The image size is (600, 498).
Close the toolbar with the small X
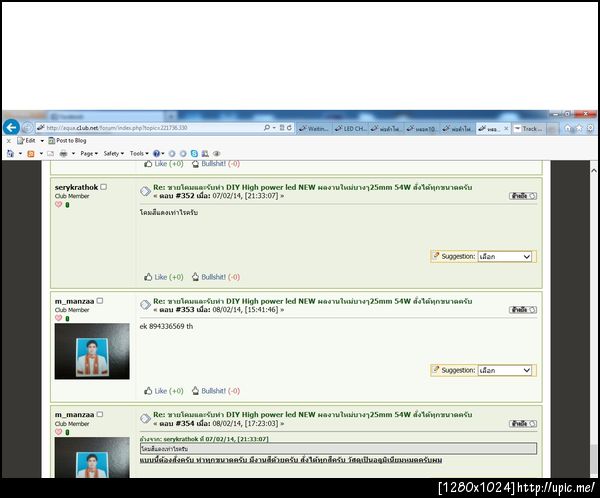(8, 141)
